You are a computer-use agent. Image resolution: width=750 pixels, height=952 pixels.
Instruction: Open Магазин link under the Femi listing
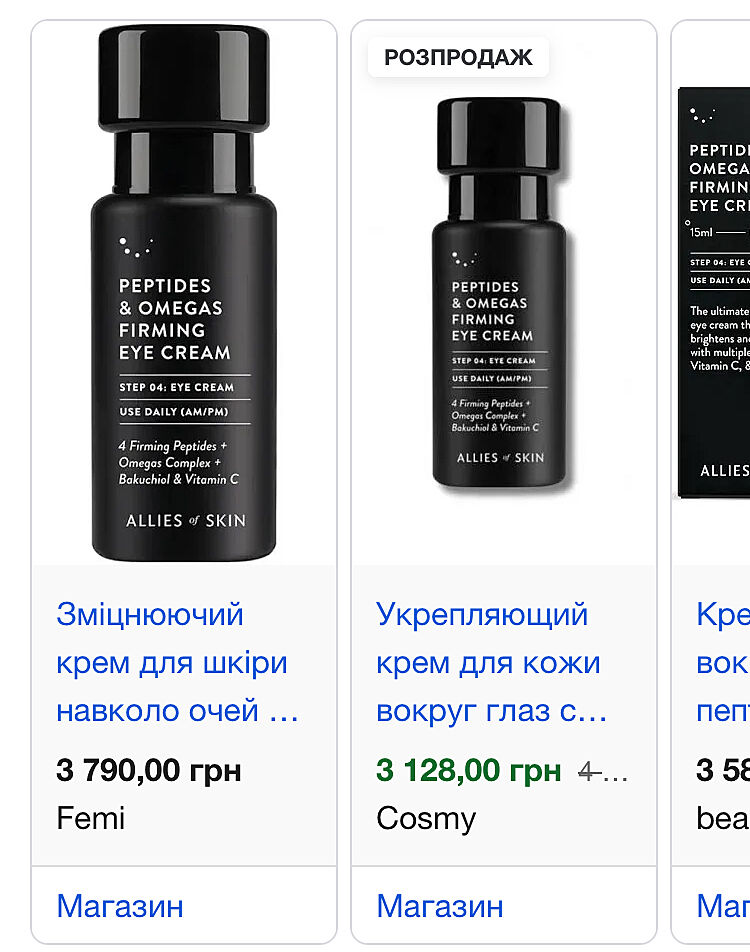120,906
